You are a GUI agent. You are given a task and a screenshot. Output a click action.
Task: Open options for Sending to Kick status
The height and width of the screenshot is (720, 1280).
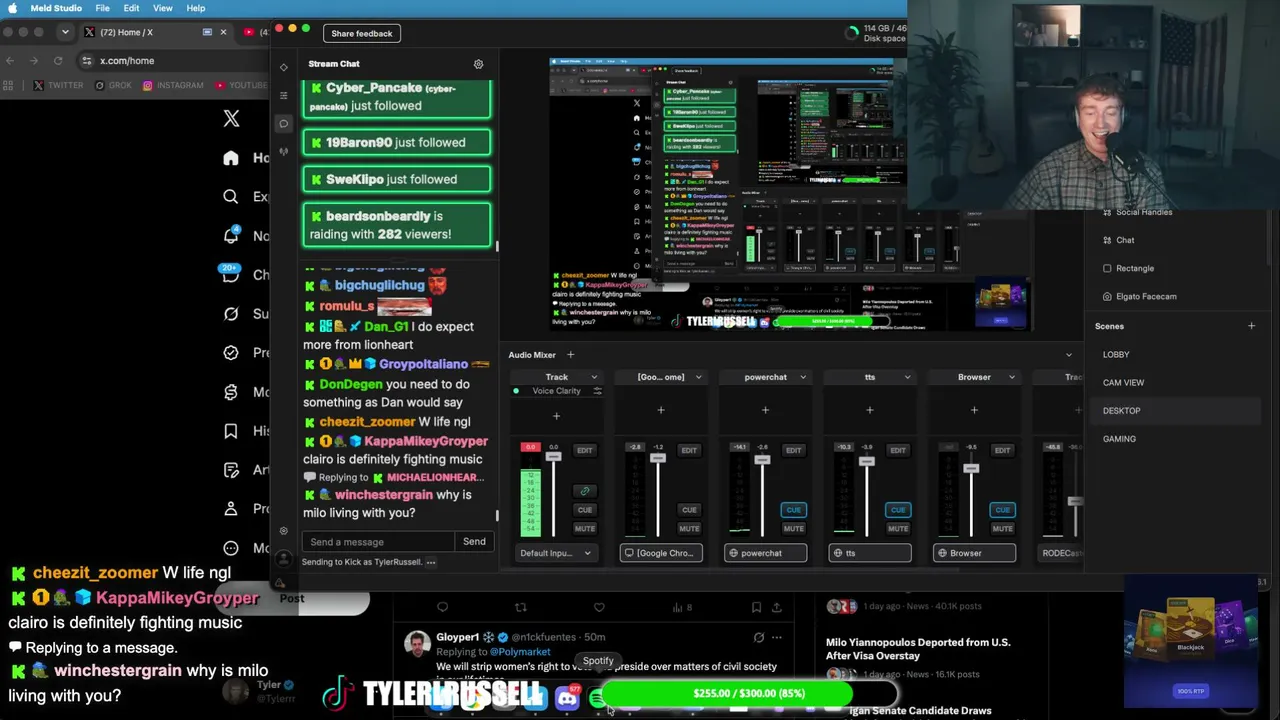431,562
